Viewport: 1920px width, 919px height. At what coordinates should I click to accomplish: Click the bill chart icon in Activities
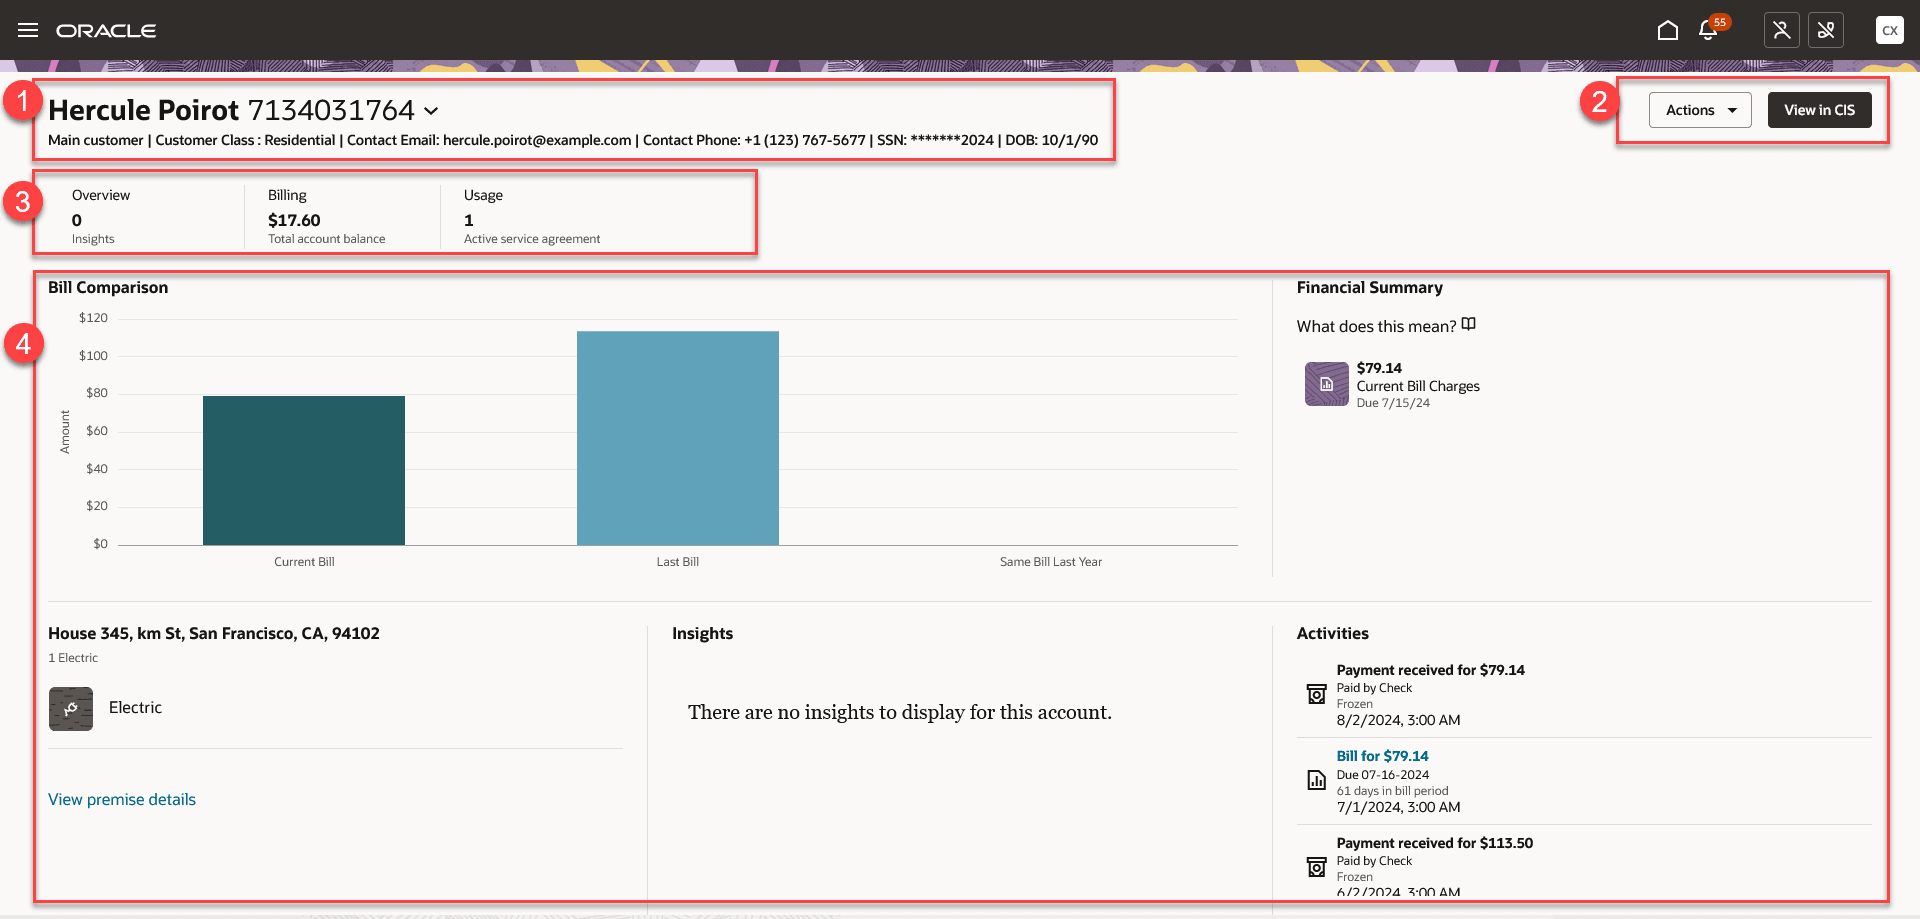(x=1315, y=781)
